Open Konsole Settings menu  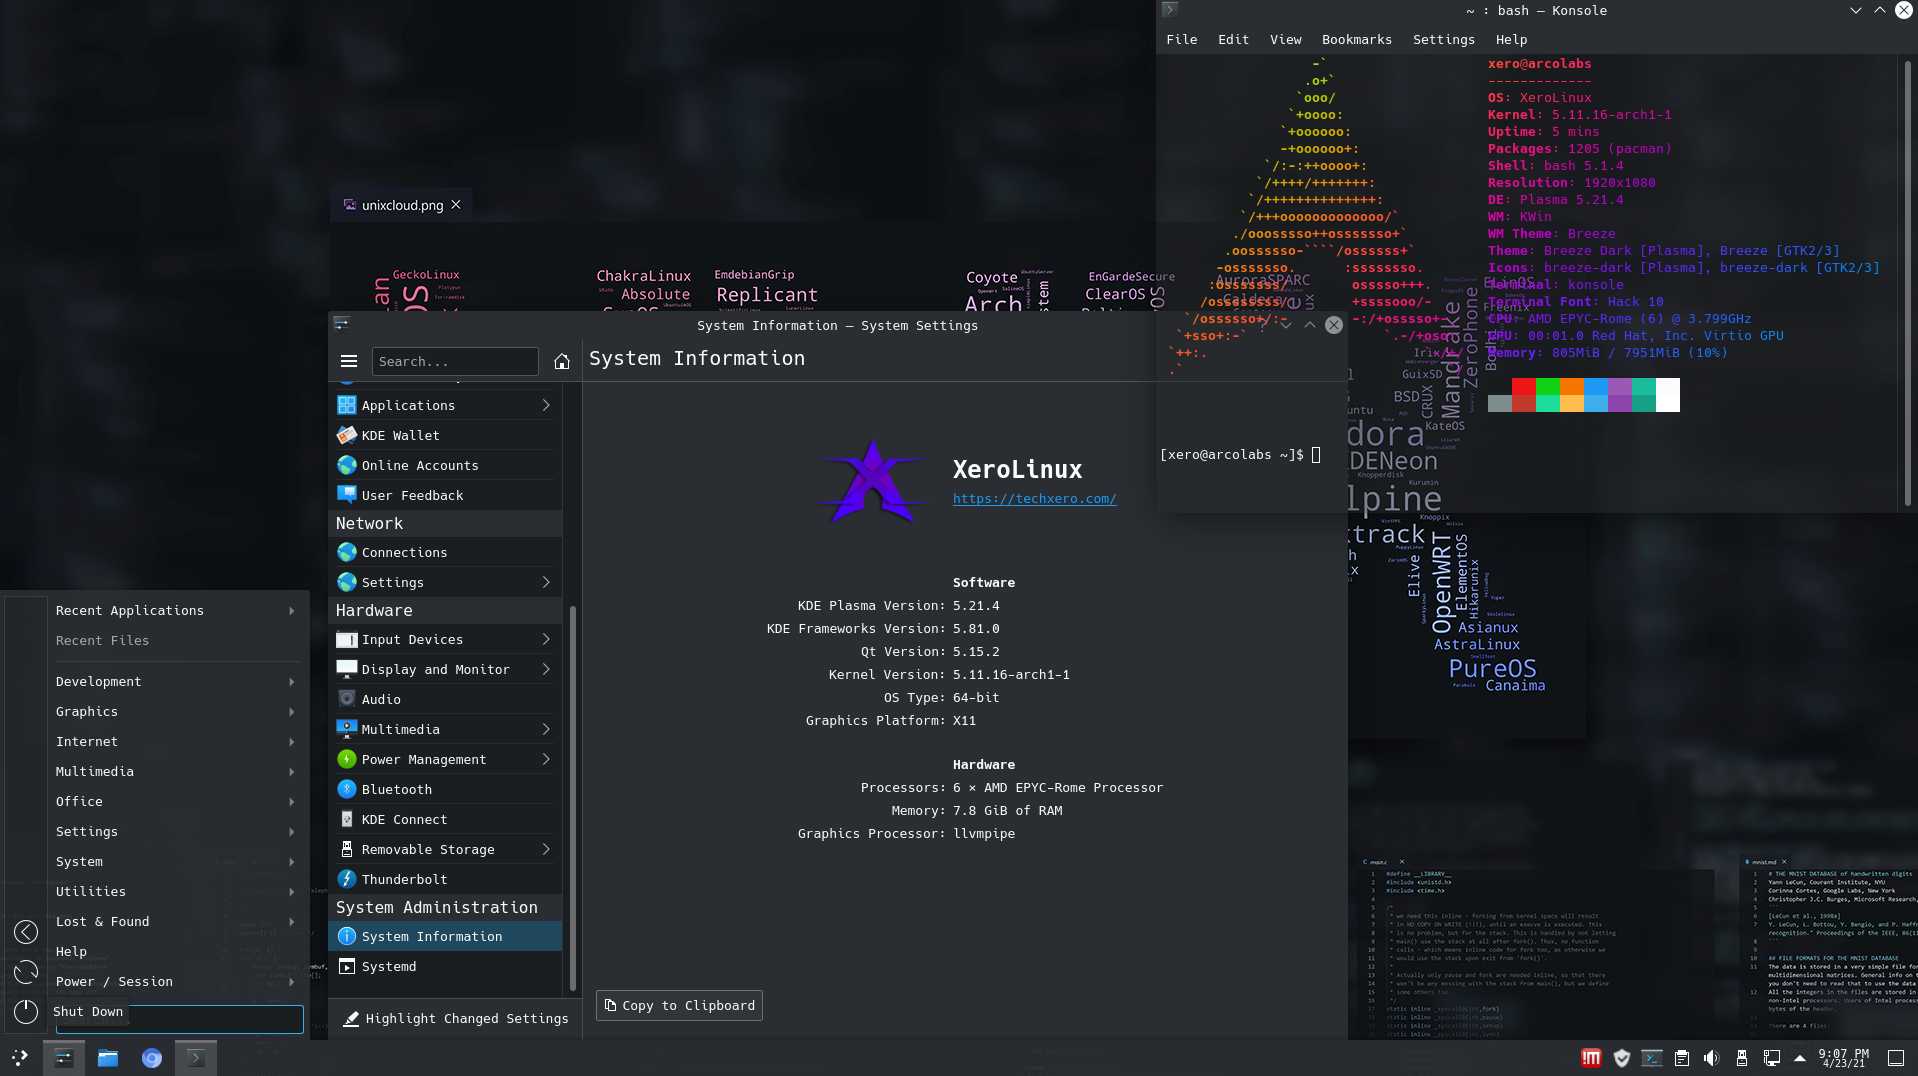coord(1443,39)
